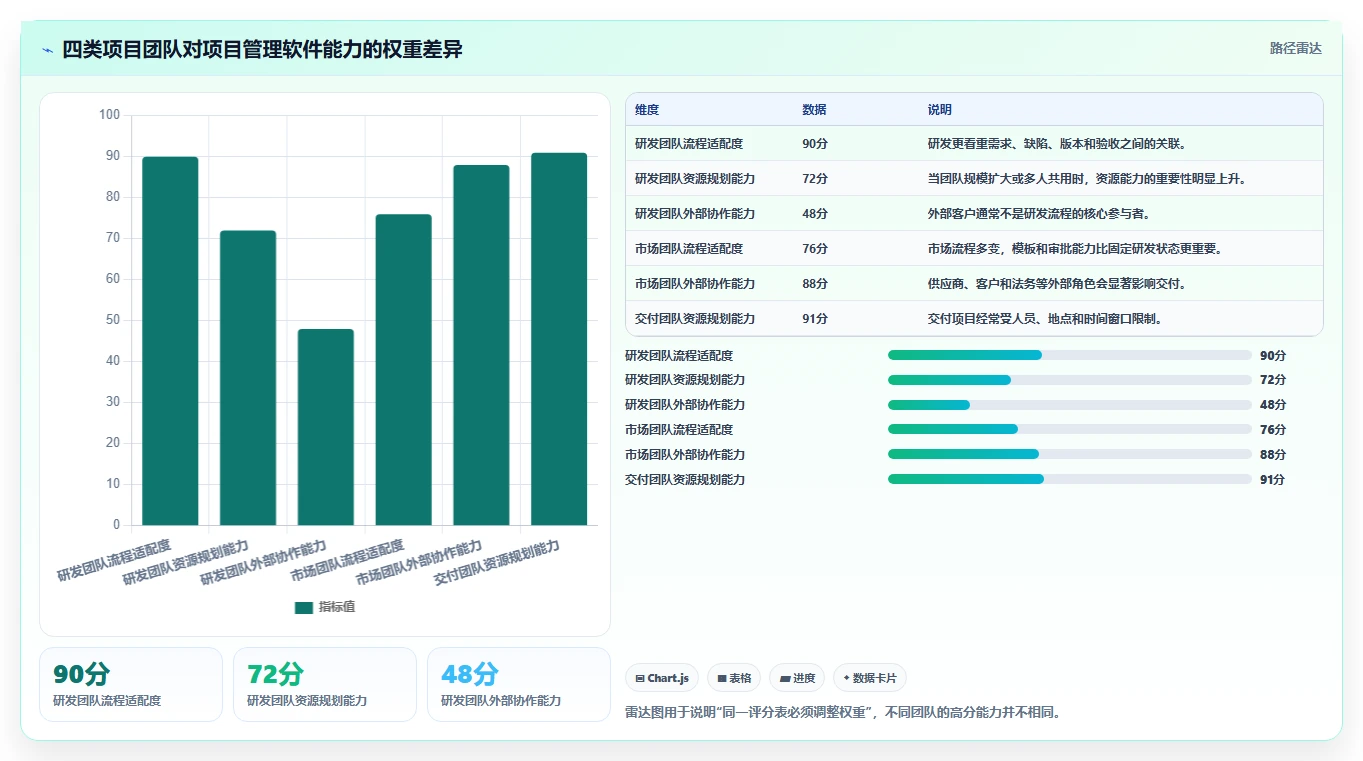Click the y-axis label 100
The image size is (1363, 761).
(x=109, y=115)
